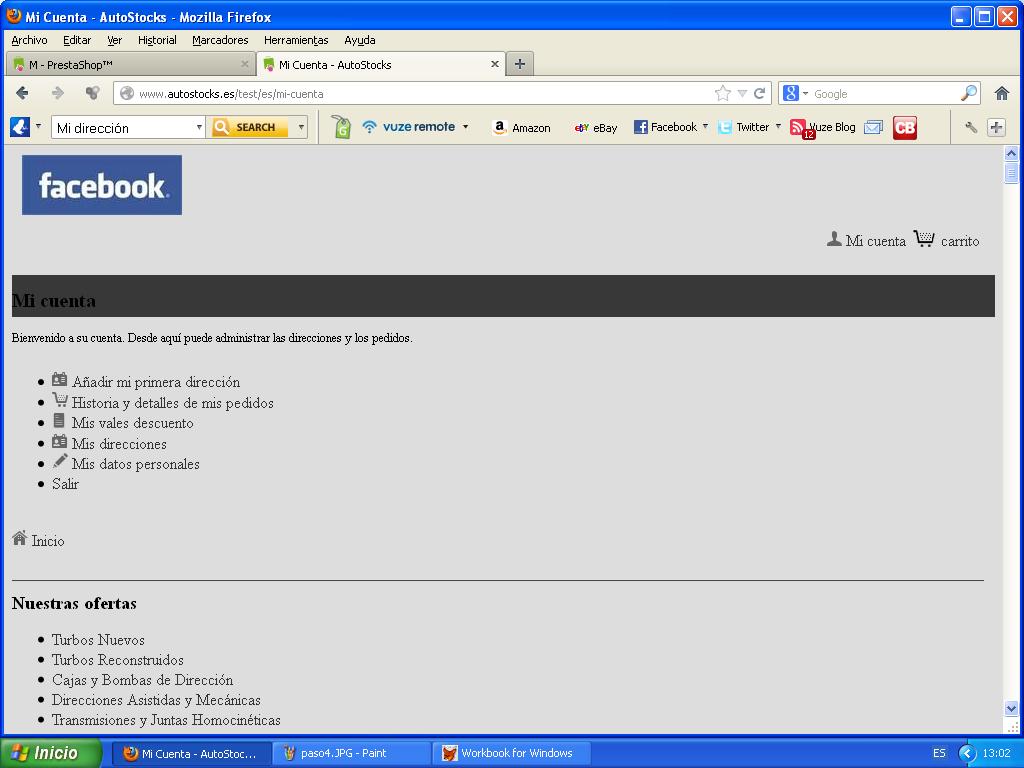Click the blue toolbar logo icon at far left
This screenshot has height=768, width=1024.
(20, 127)
